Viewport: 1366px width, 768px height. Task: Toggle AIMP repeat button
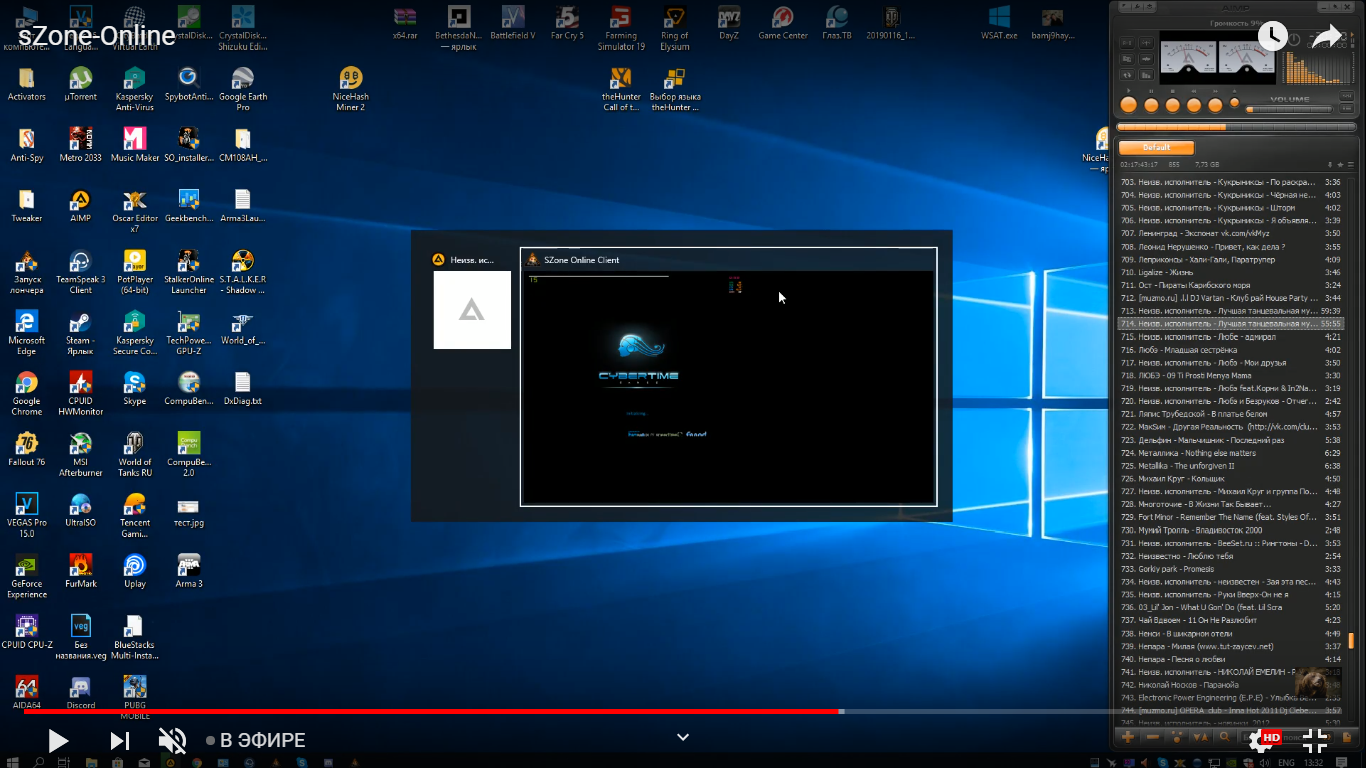tap(1127, 75)
